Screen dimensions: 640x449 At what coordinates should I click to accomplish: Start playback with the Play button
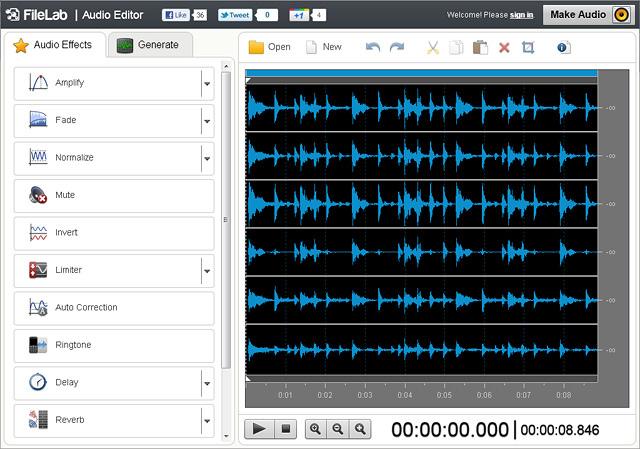click(x=259, y=429)
